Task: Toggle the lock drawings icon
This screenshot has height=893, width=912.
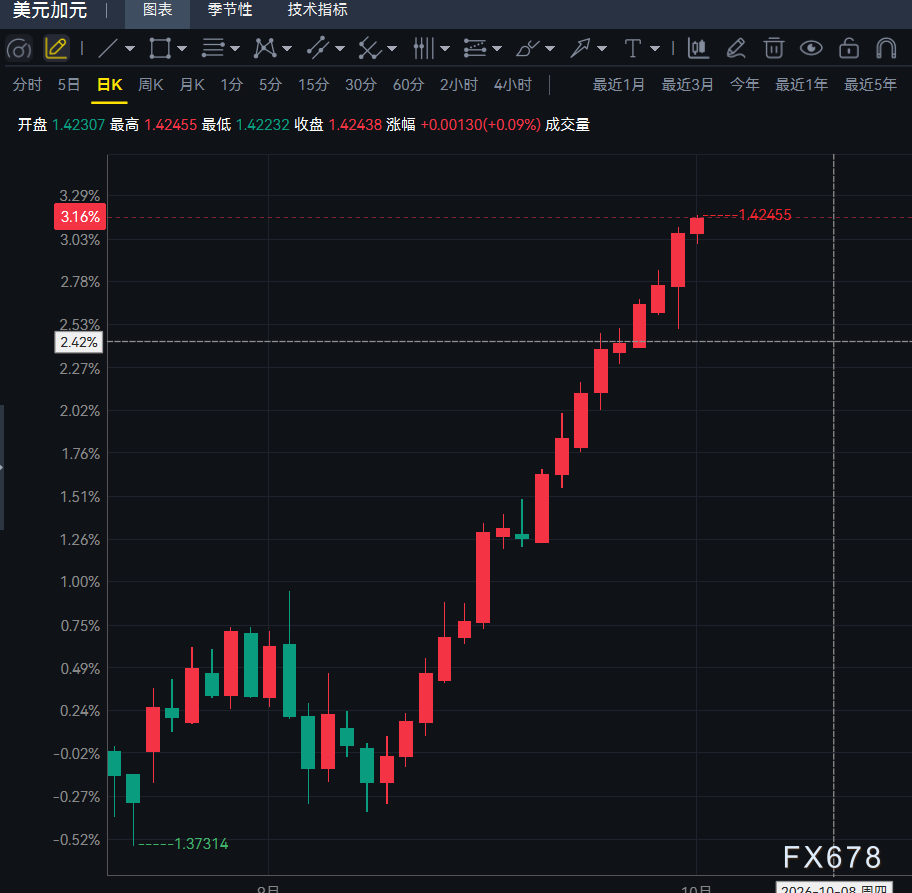Action: [x=849, y=48]
